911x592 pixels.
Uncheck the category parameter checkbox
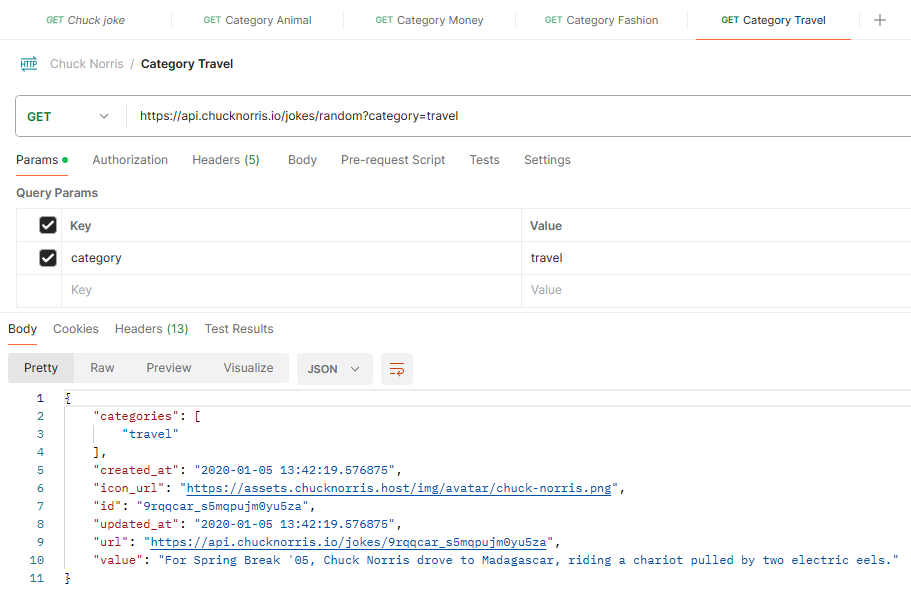pos(48,258)
